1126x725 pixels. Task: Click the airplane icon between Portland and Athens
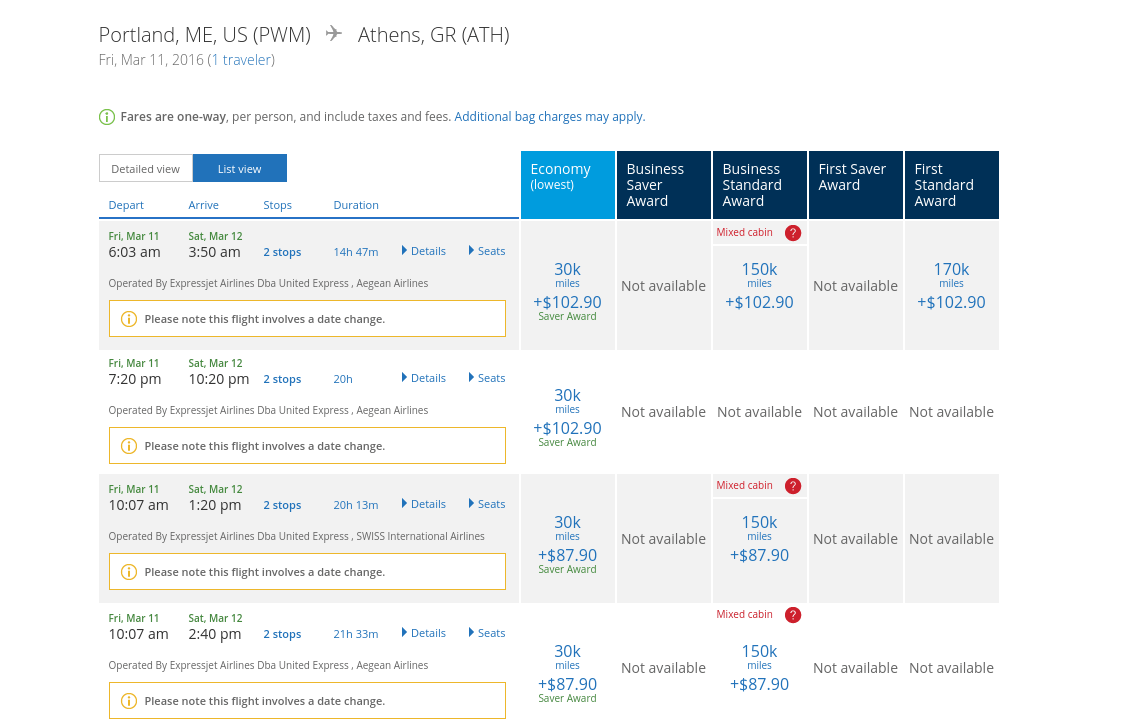coord(334,35)
